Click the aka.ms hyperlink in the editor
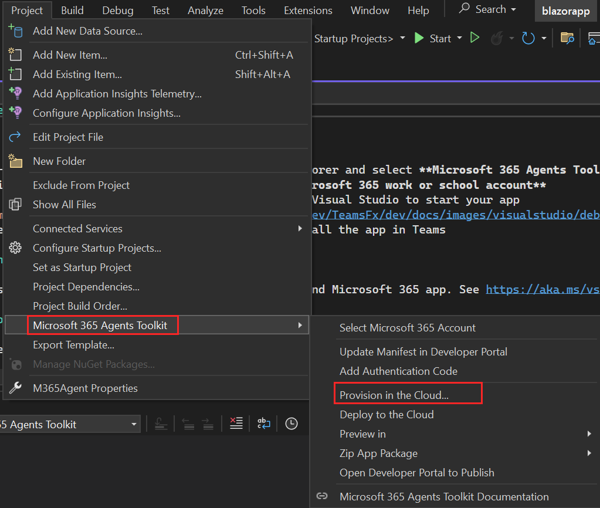The image size is (600, 508). [x=542, y=290]
